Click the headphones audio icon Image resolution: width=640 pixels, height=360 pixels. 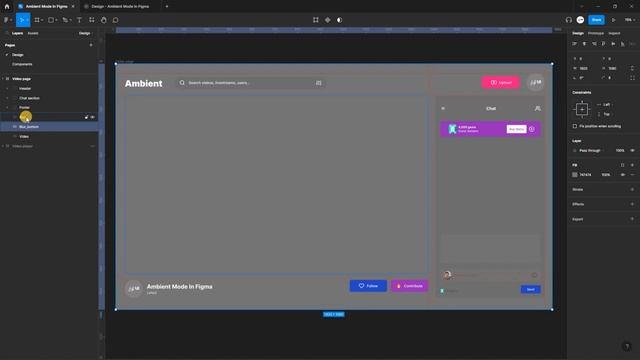point(569,20)
